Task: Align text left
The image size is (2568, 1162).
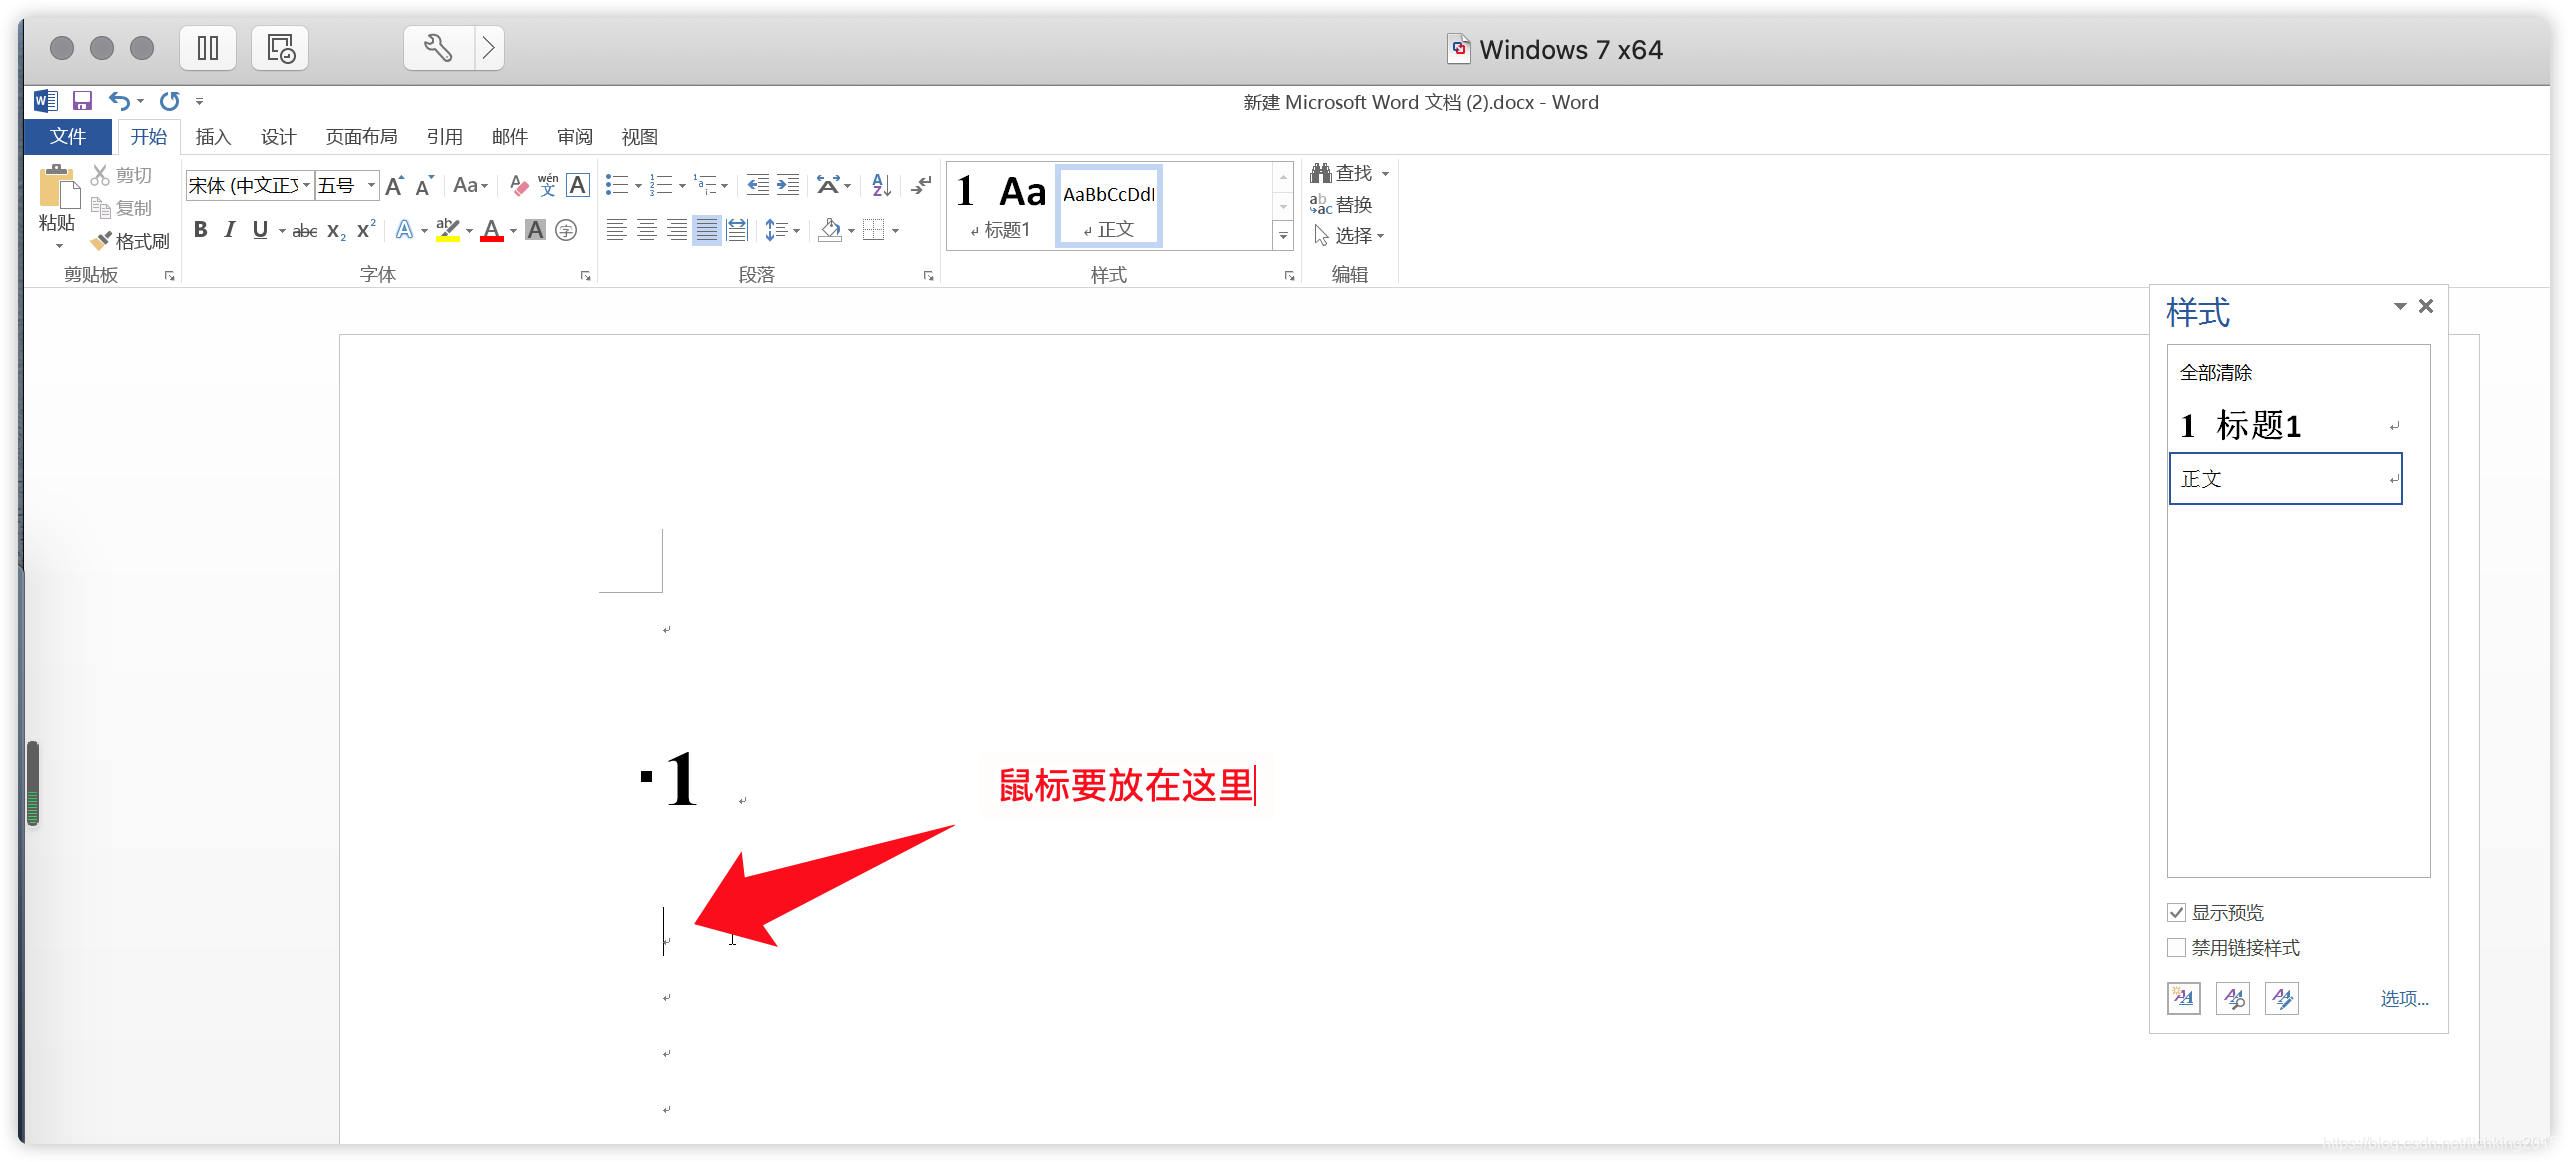Action: click(x=617, y=231)
